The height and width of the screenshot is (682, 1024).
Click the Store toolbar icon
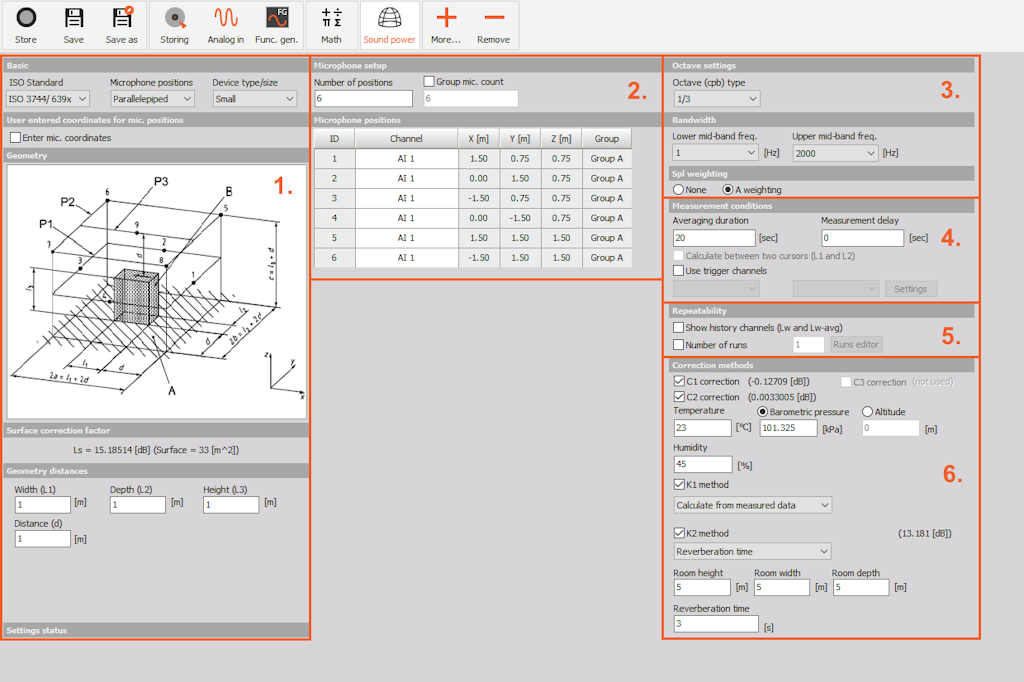(26, 25)
